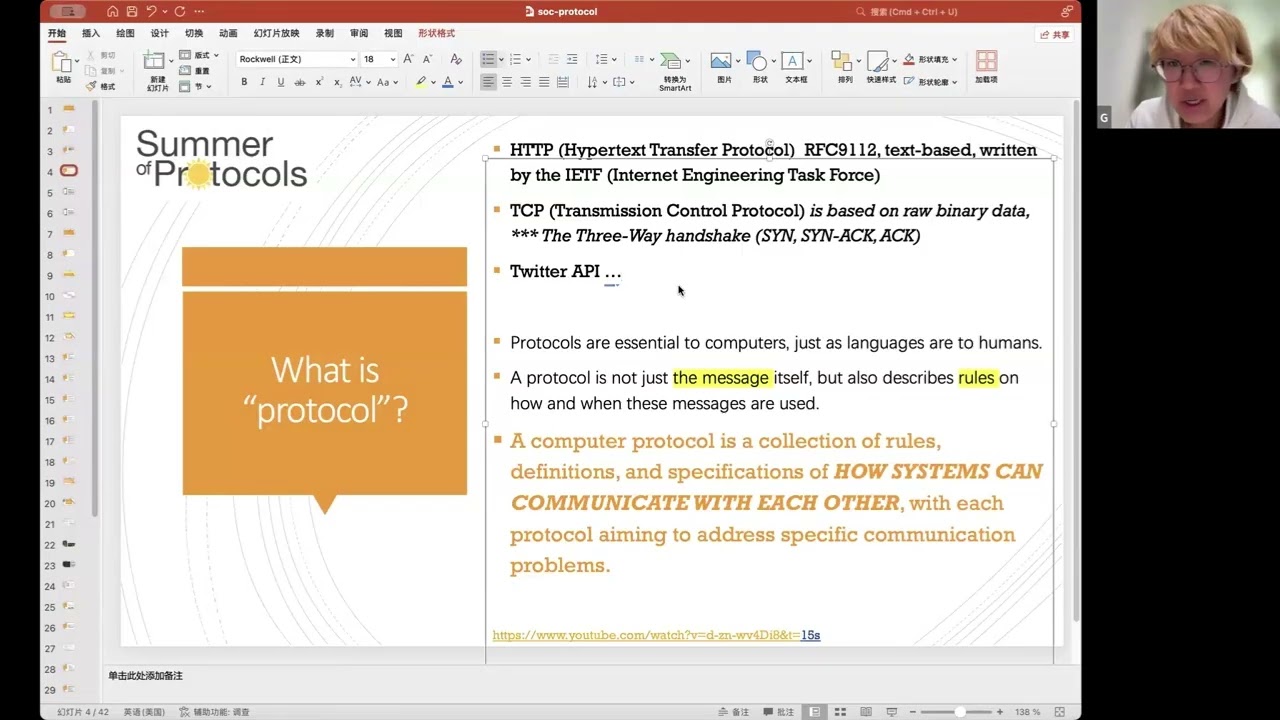The image size is (1280, 720).
Task: Decrease font size with smaller A icon
Action: point(427,59)
